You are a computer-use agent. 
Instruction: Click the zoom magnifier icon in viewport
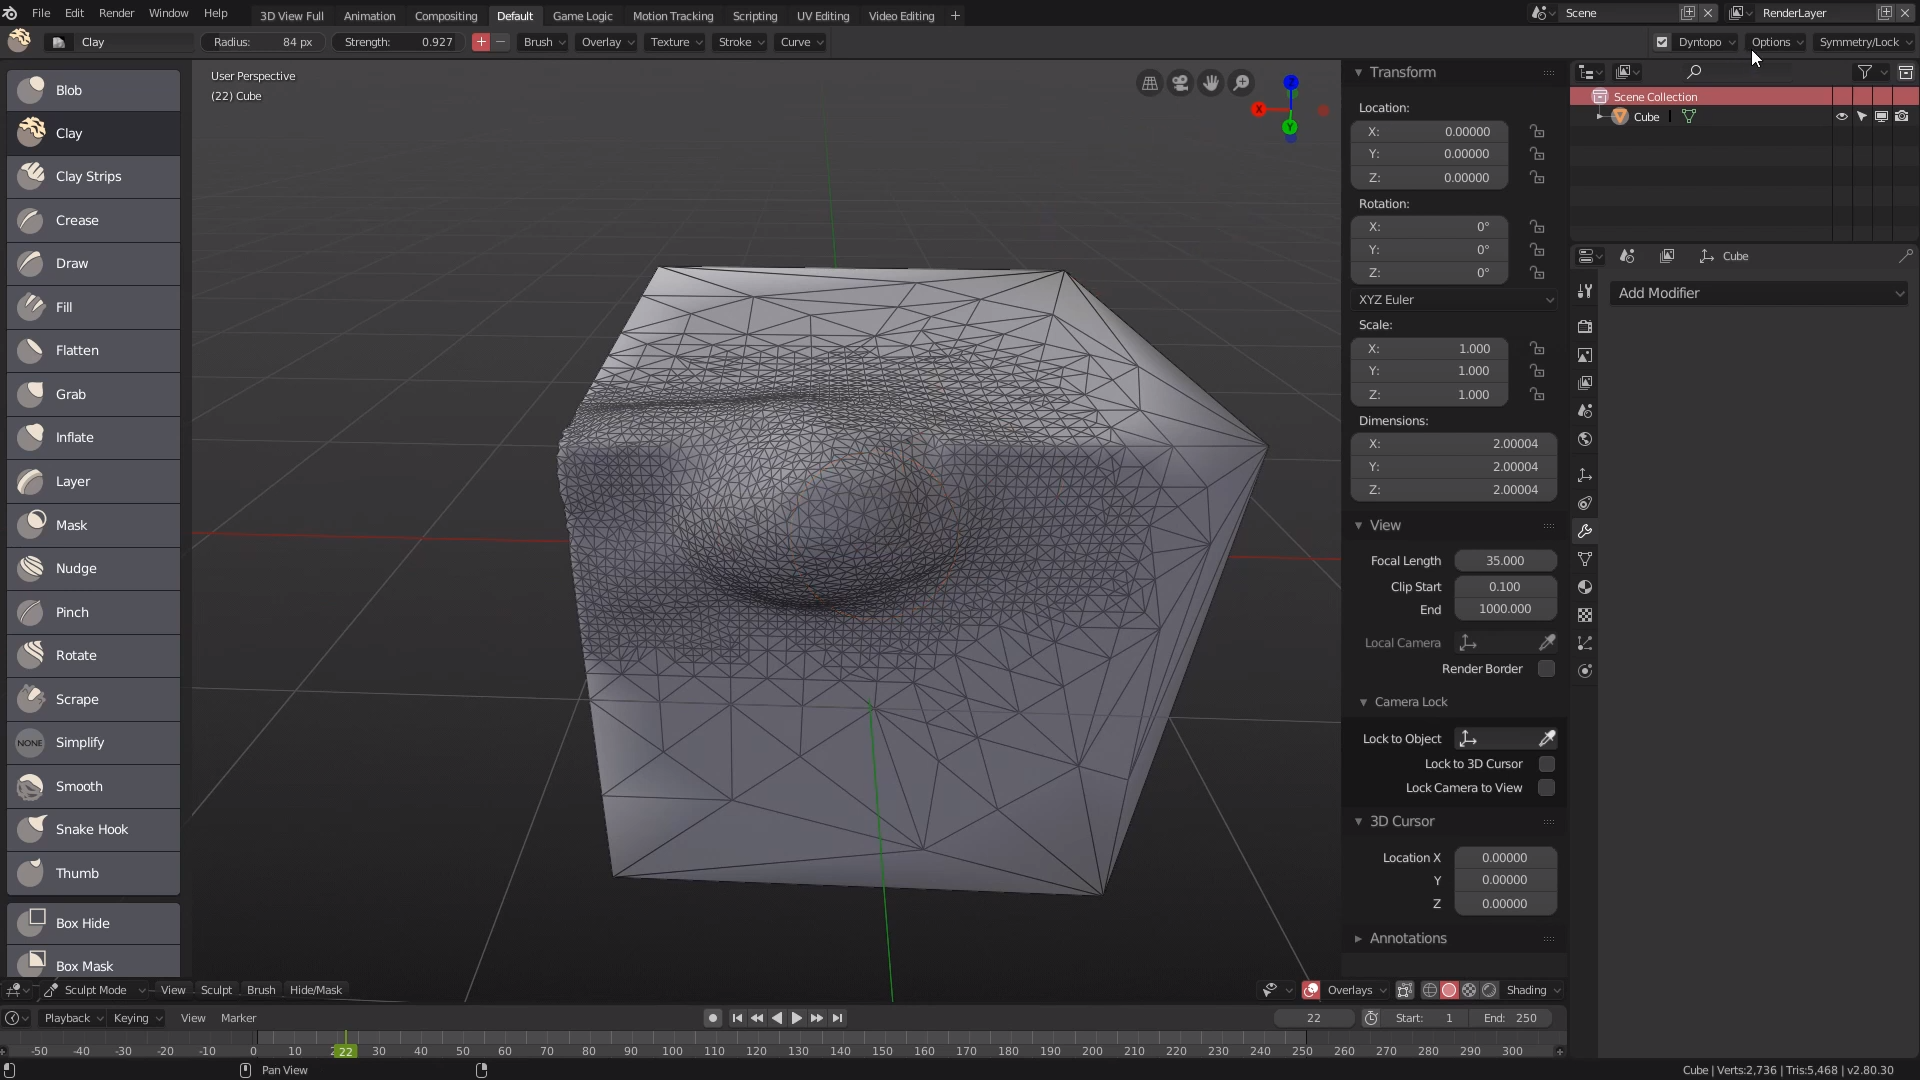click(1241, 83)
